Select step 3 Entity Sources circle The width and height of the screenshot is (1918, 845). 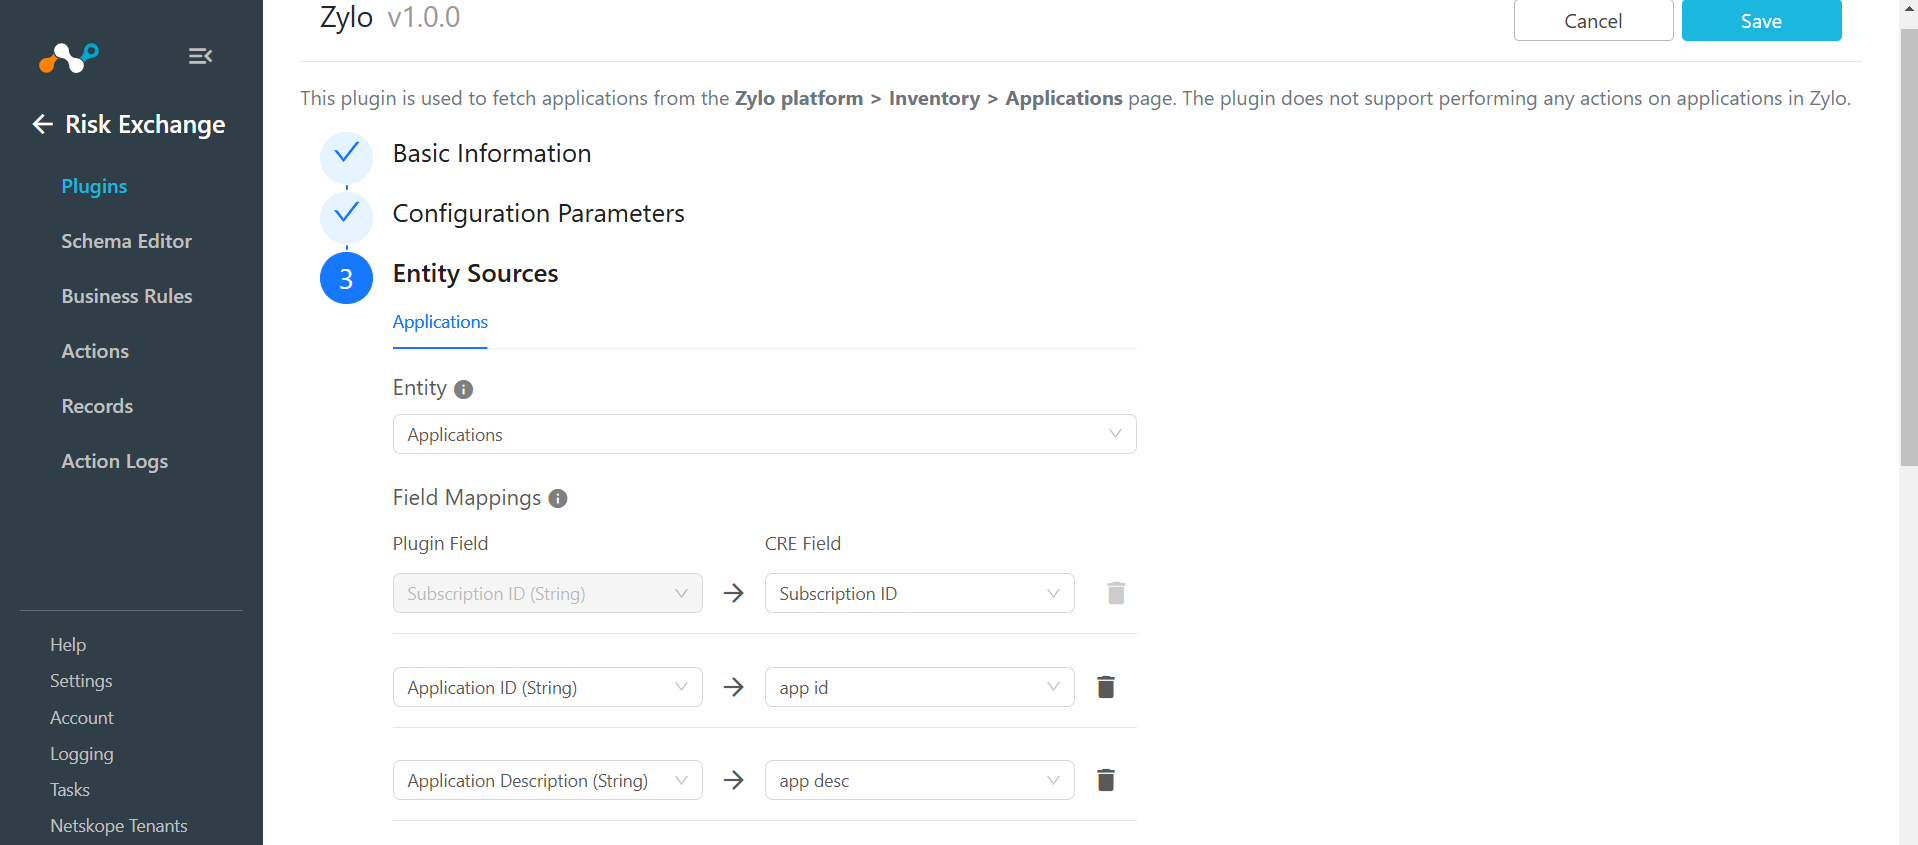pyautogui.click(x=346, y=278)
